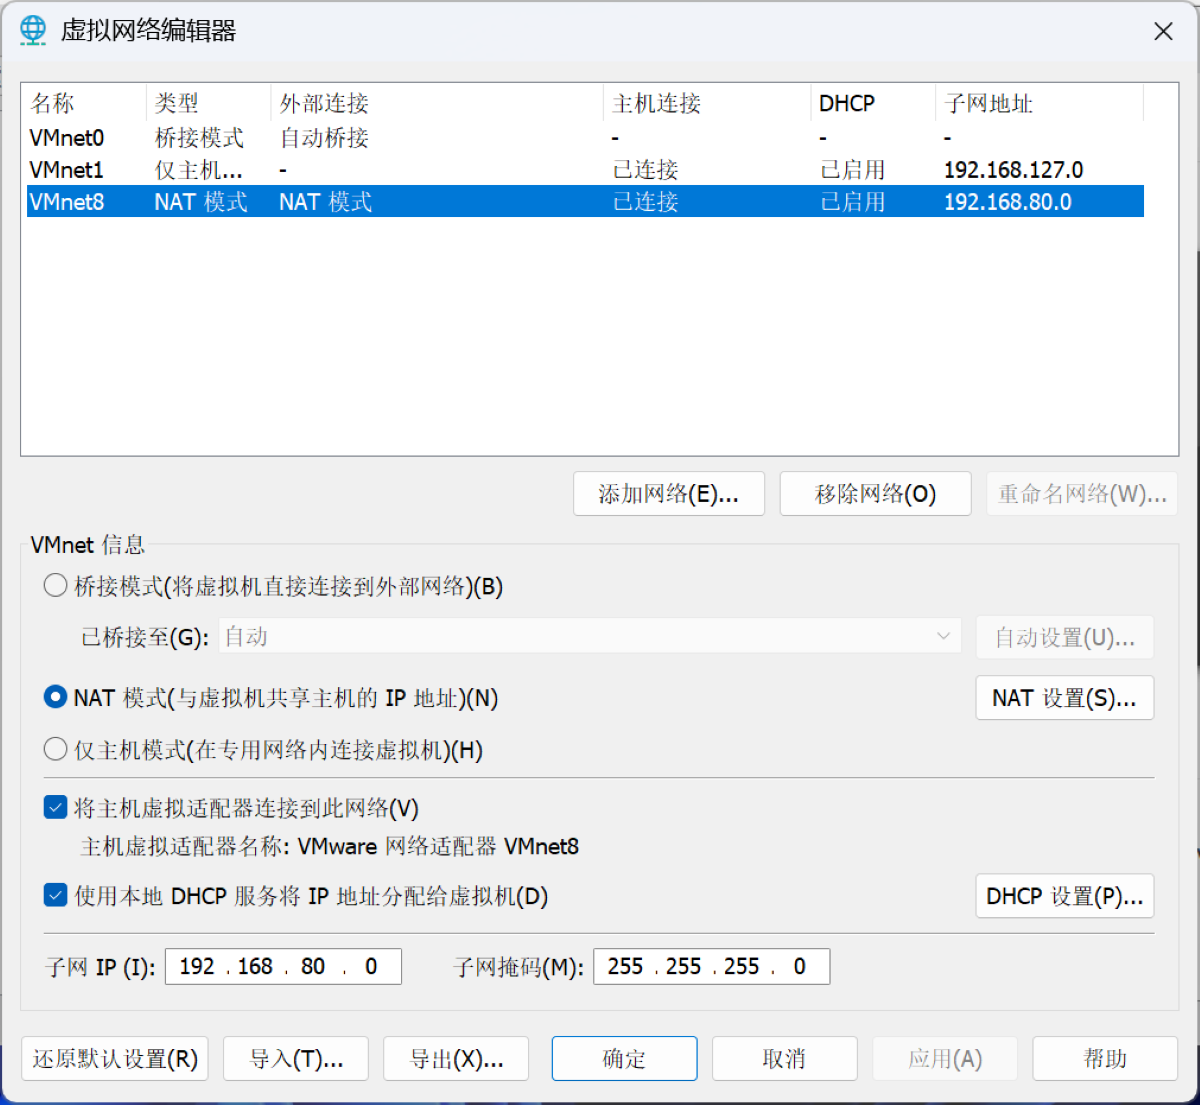
Task: Open 帮助 button
Action: tap(1105, 1059)
